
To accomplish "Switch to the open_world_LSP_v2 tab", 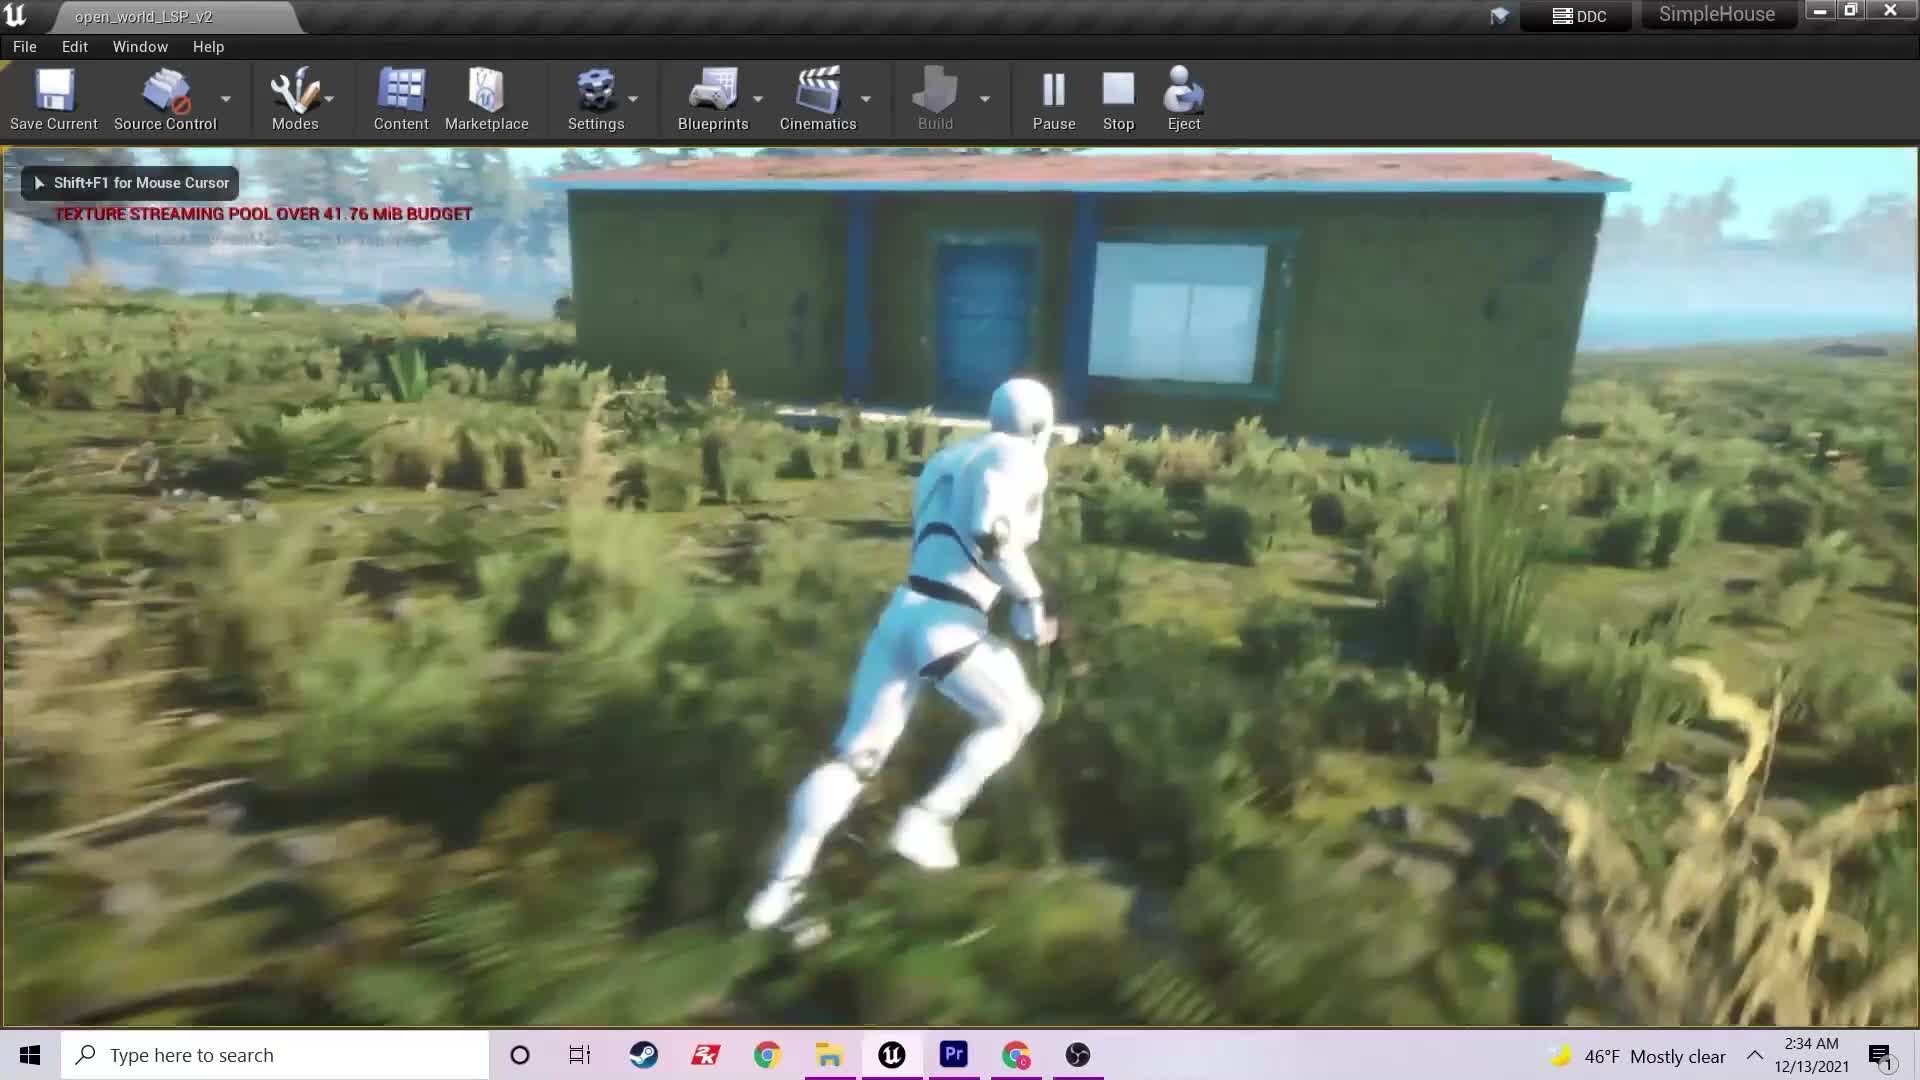I will (144, 17).
